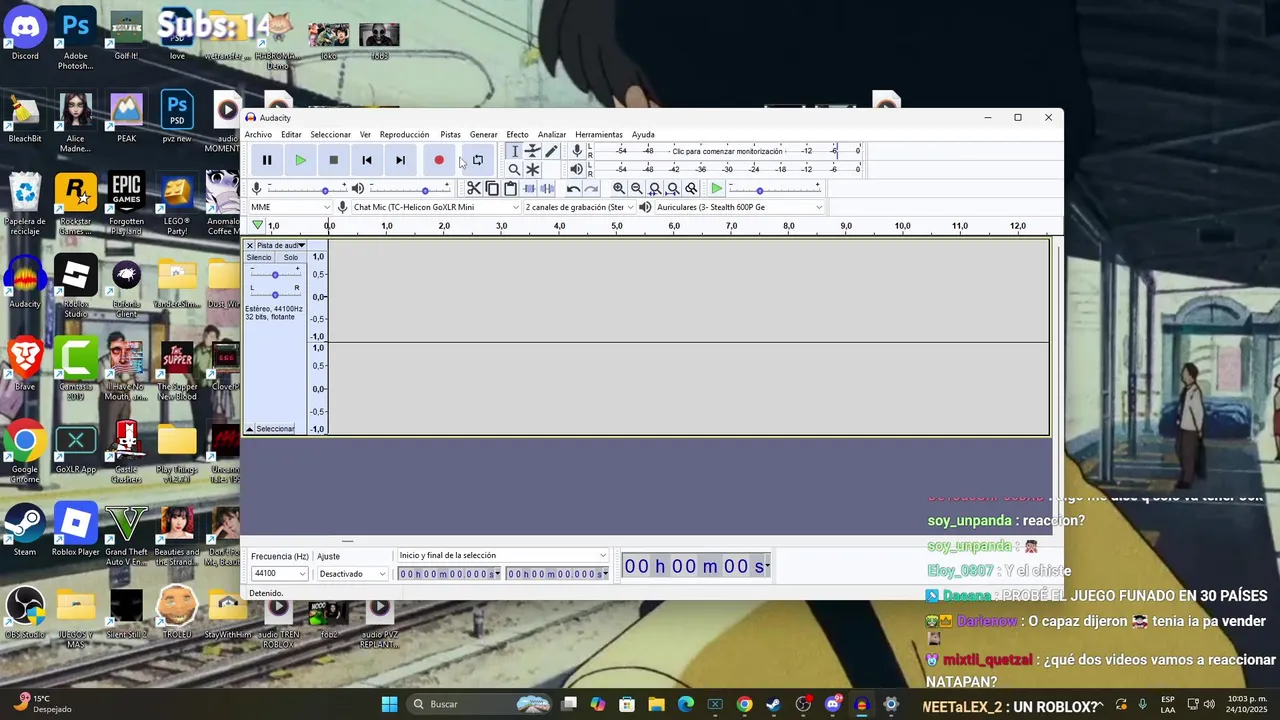Open the Auriculares playback device dropdown
This screenshot has width=1280, height=720.
[739, 207]
